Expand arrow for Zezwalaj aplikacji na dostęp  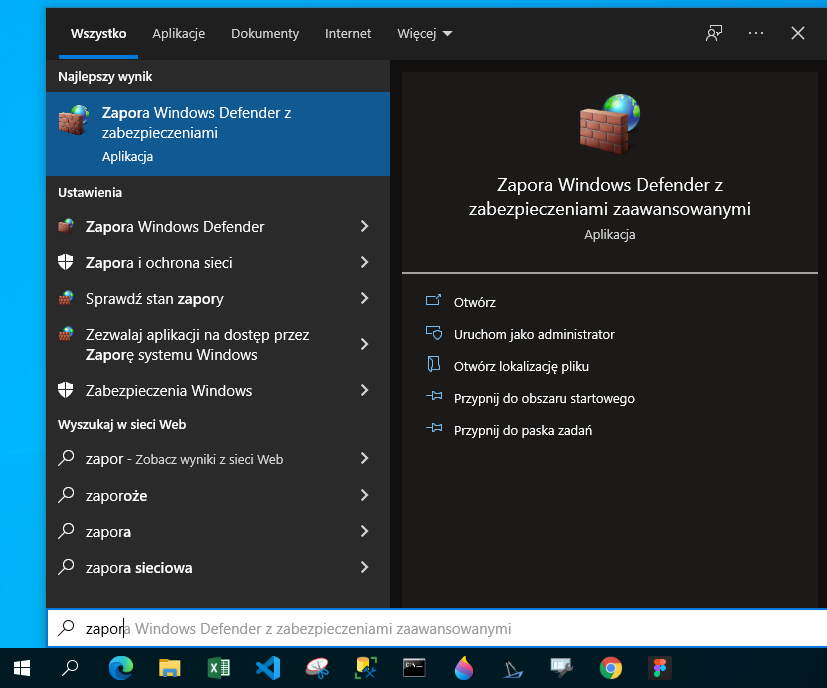tap(364, 345)
